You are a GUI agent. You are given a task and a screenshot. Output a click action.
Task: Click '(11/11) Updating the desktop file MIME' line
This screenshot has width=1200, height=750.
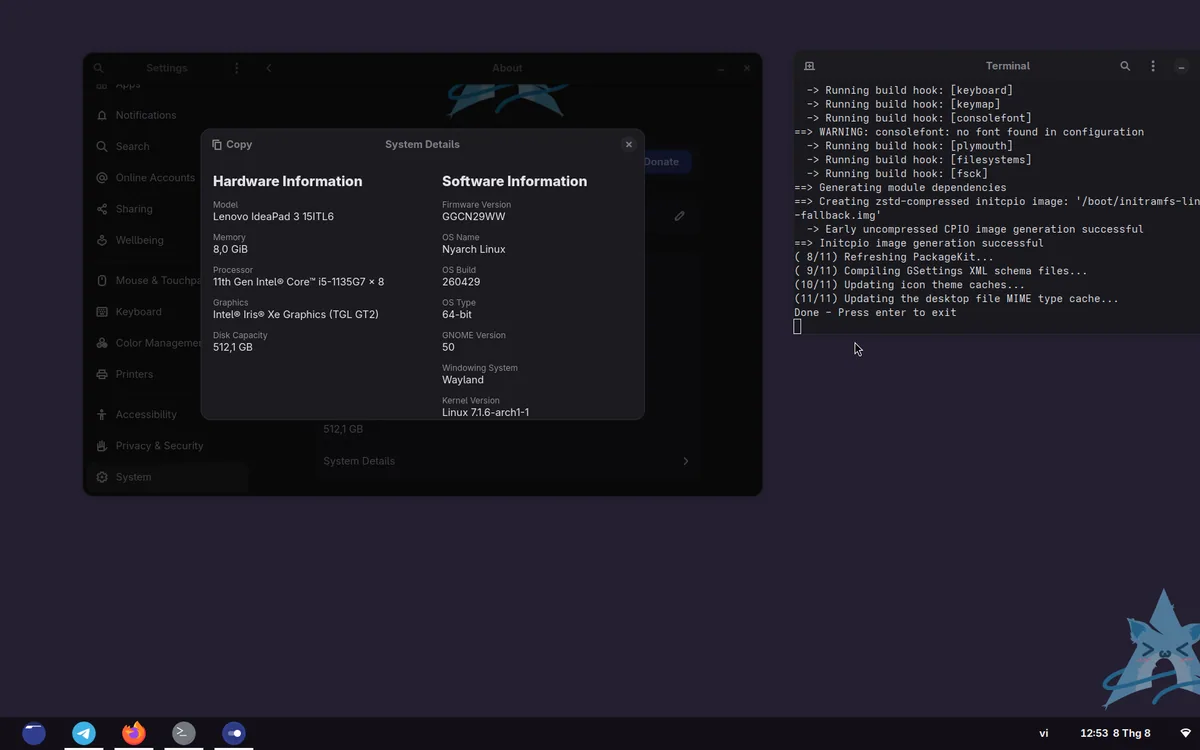[x=956, y=299]
